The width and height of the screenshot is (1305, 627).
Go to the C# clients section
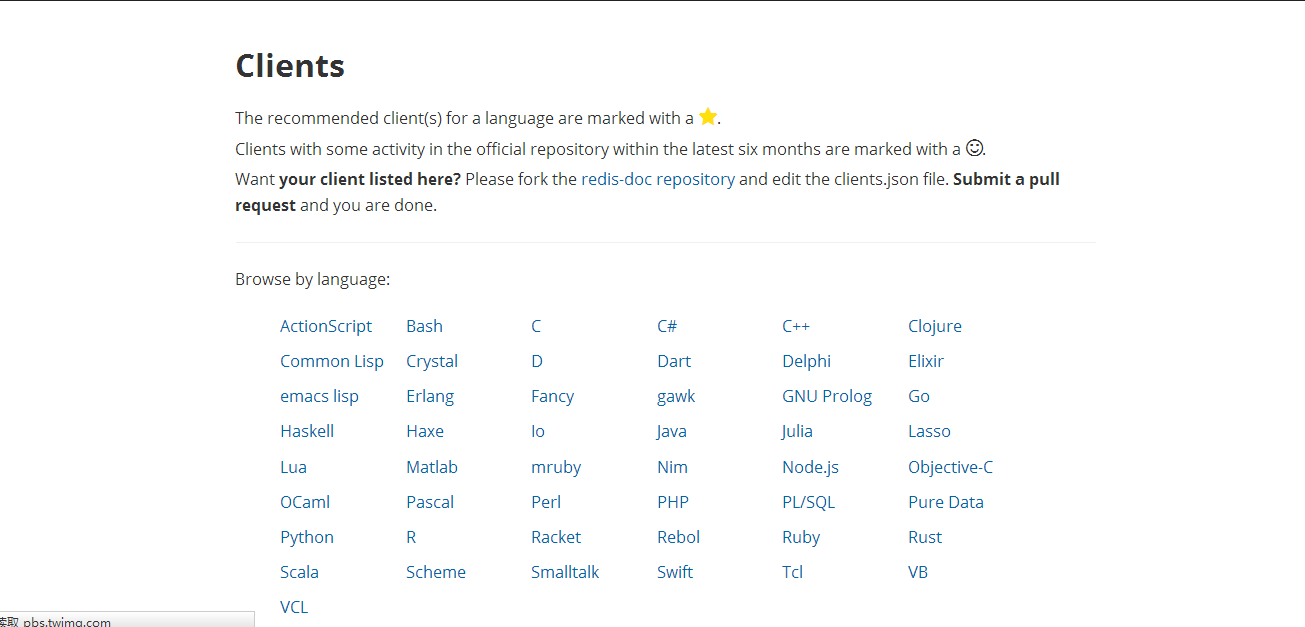(x=667, y=326)
